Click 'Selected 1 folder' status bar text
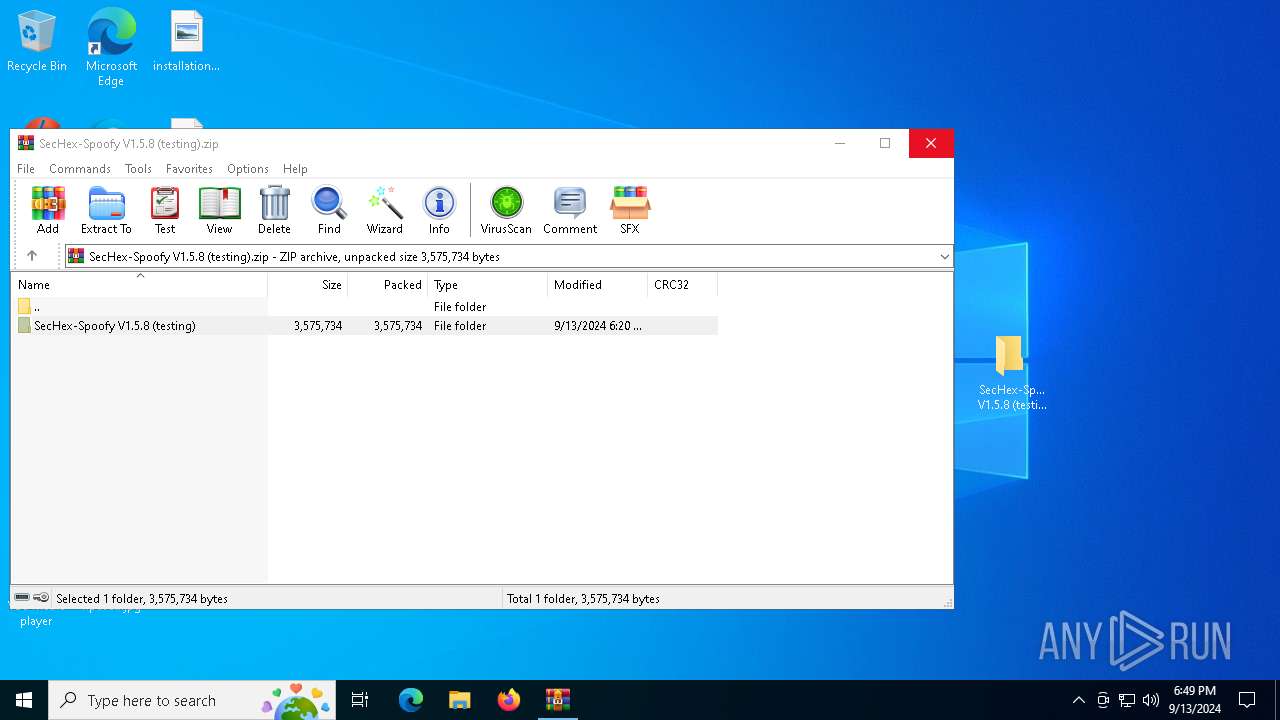The height and width of the screenshot is (720, 1280). [142, 599]
